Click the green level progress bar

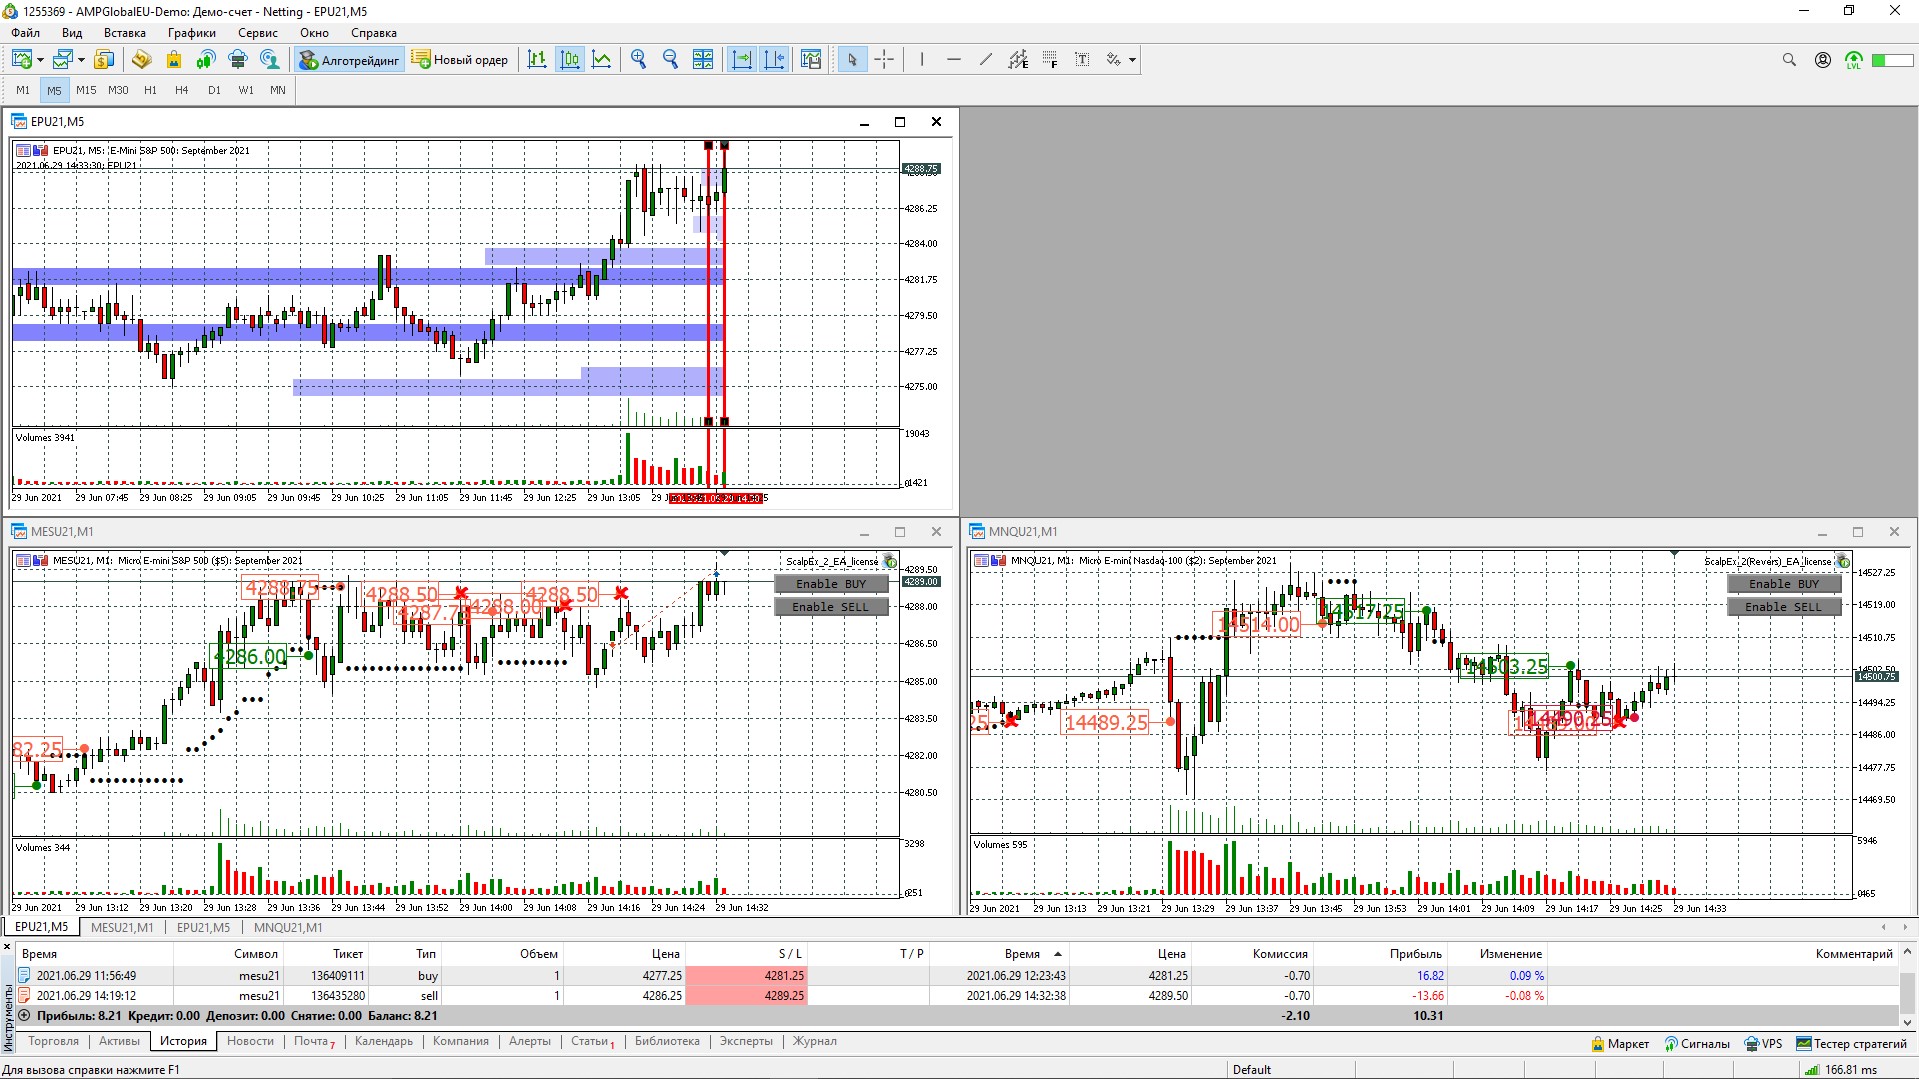(1892, 61)
